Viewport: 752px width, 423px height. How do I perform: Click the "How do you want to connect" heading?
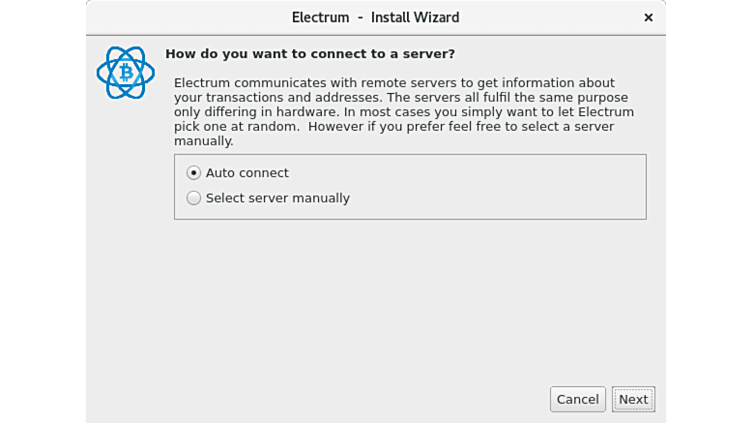tap(310, 54)
